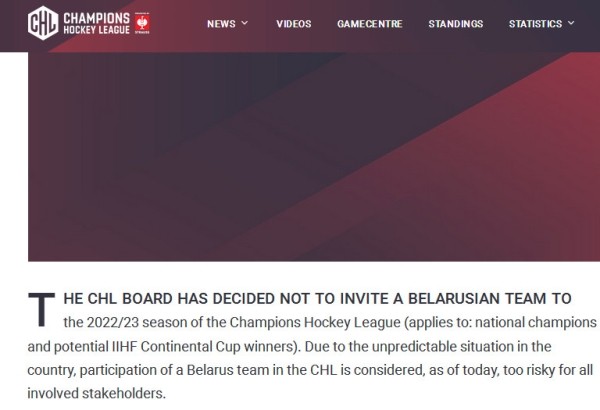Expand the Statistics dropdown chevron

[x=571, y=23]
